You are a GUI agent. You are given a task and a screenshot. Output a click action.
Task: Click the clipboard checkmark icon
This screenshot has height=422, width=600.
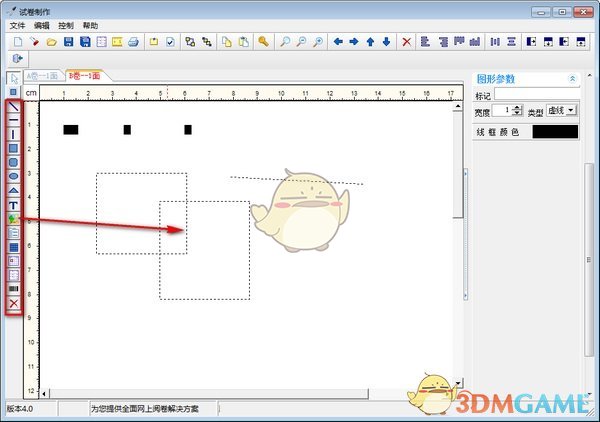170,42
